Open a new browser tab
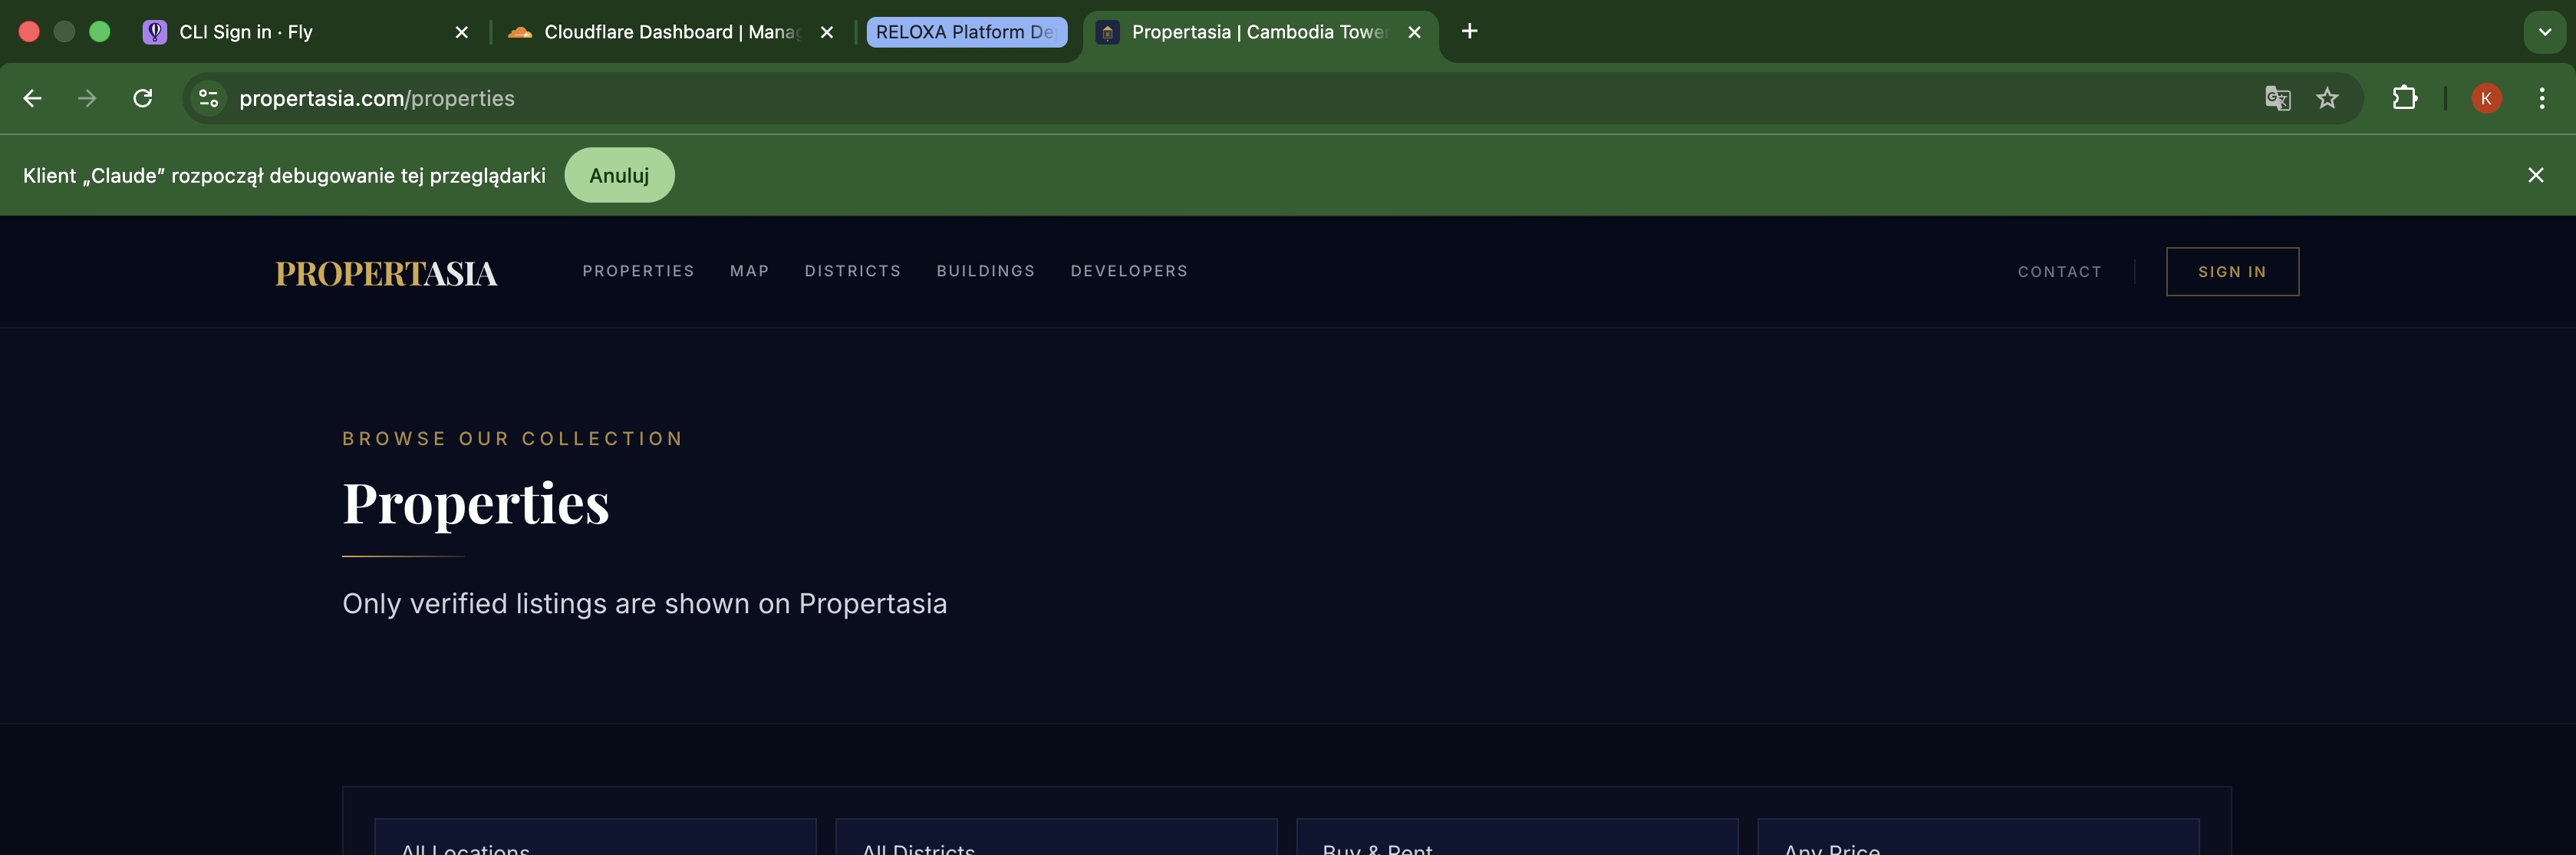Image resolution: width=2576 pixels, height=855 pixels. pyautogui.click(x=1469, y=32)
